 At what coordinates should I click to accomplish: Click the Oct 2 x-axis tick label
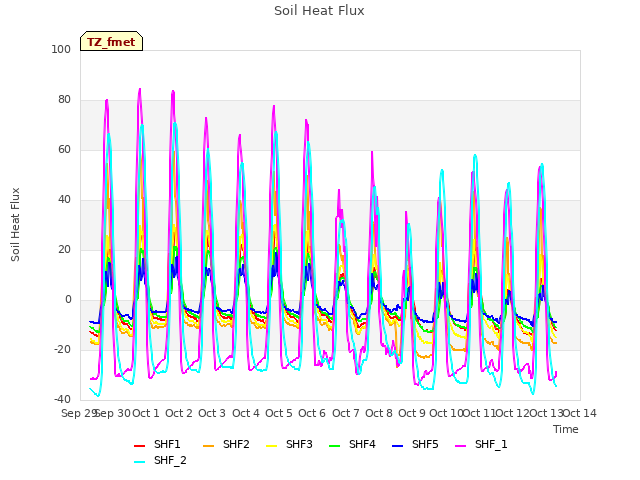(179, 413)
